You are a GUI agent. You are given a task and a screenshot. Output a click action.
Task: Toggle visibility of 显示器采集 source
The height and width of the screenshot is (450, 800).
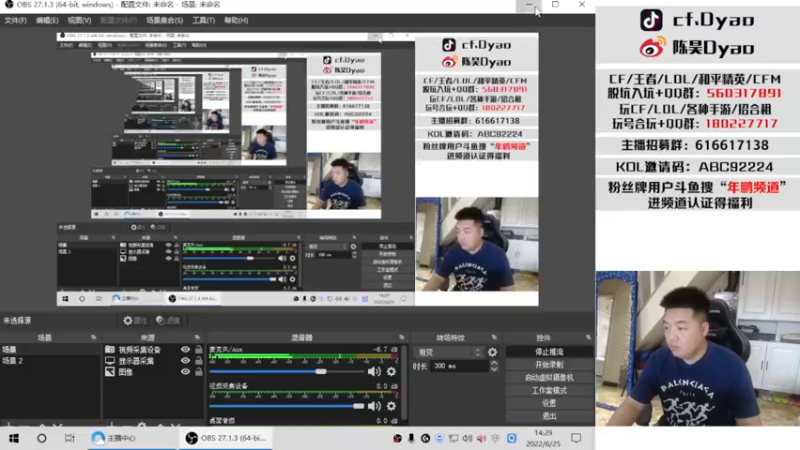click(185, 361)
